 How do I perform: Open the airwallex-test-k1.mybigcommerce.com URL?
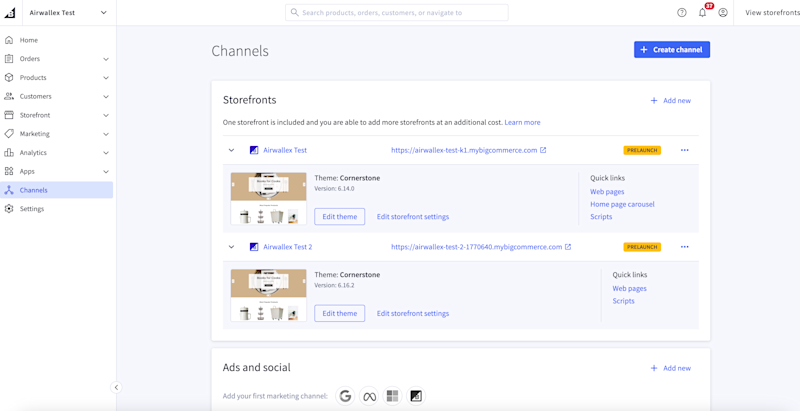[464, 150]
